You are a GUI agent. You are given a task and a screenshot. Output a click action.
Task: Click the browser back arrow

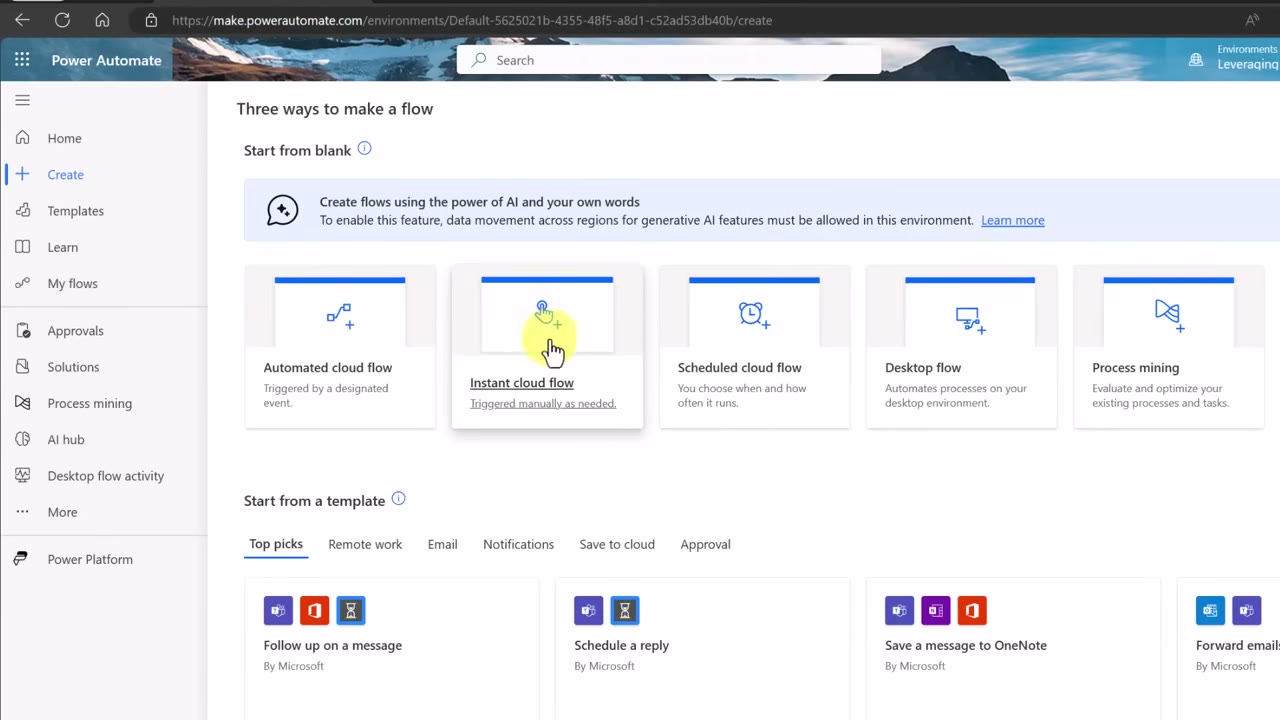[22, 20]
